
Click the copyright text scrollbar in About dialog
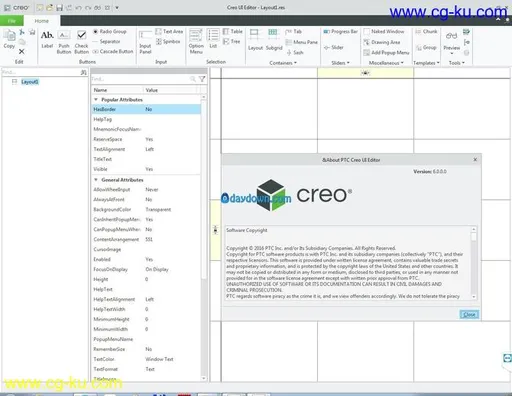(x=474, y=263)
